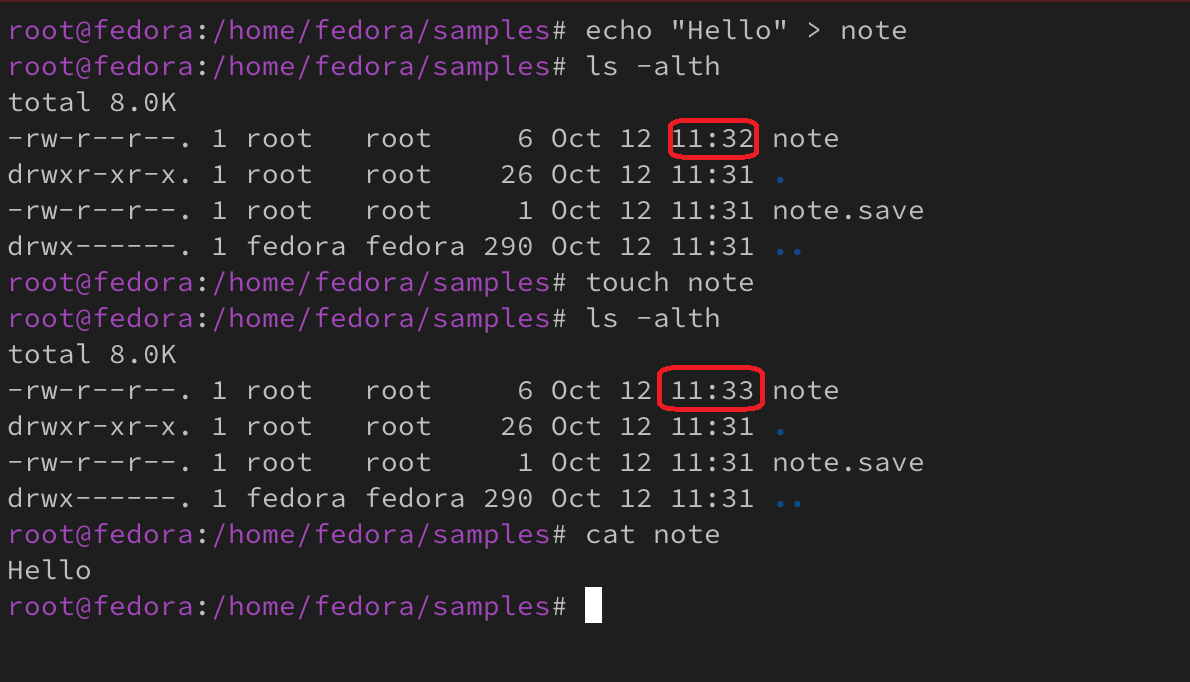Click the second ls -alth command
This screenshot has height=682, width=1190.
[x=653, y=319]
